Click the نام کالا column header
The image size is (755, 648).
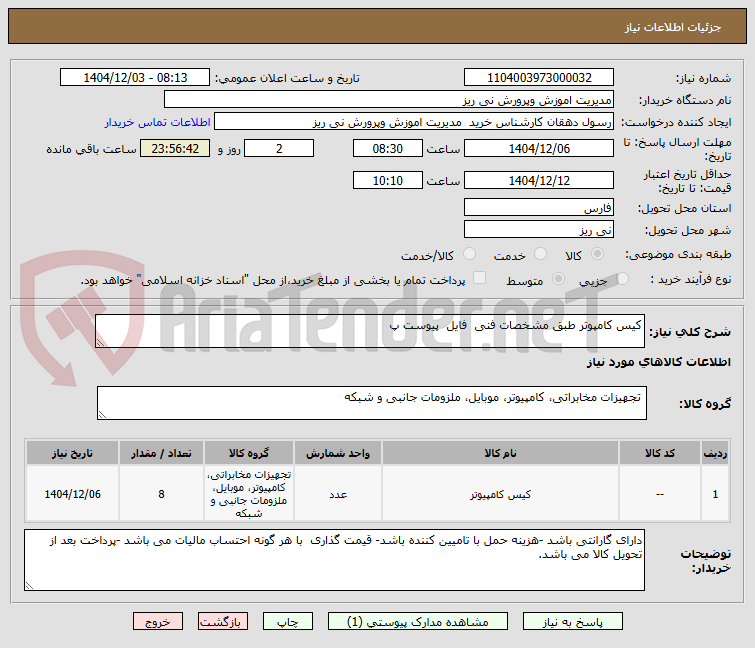click(x=500, y=453)
